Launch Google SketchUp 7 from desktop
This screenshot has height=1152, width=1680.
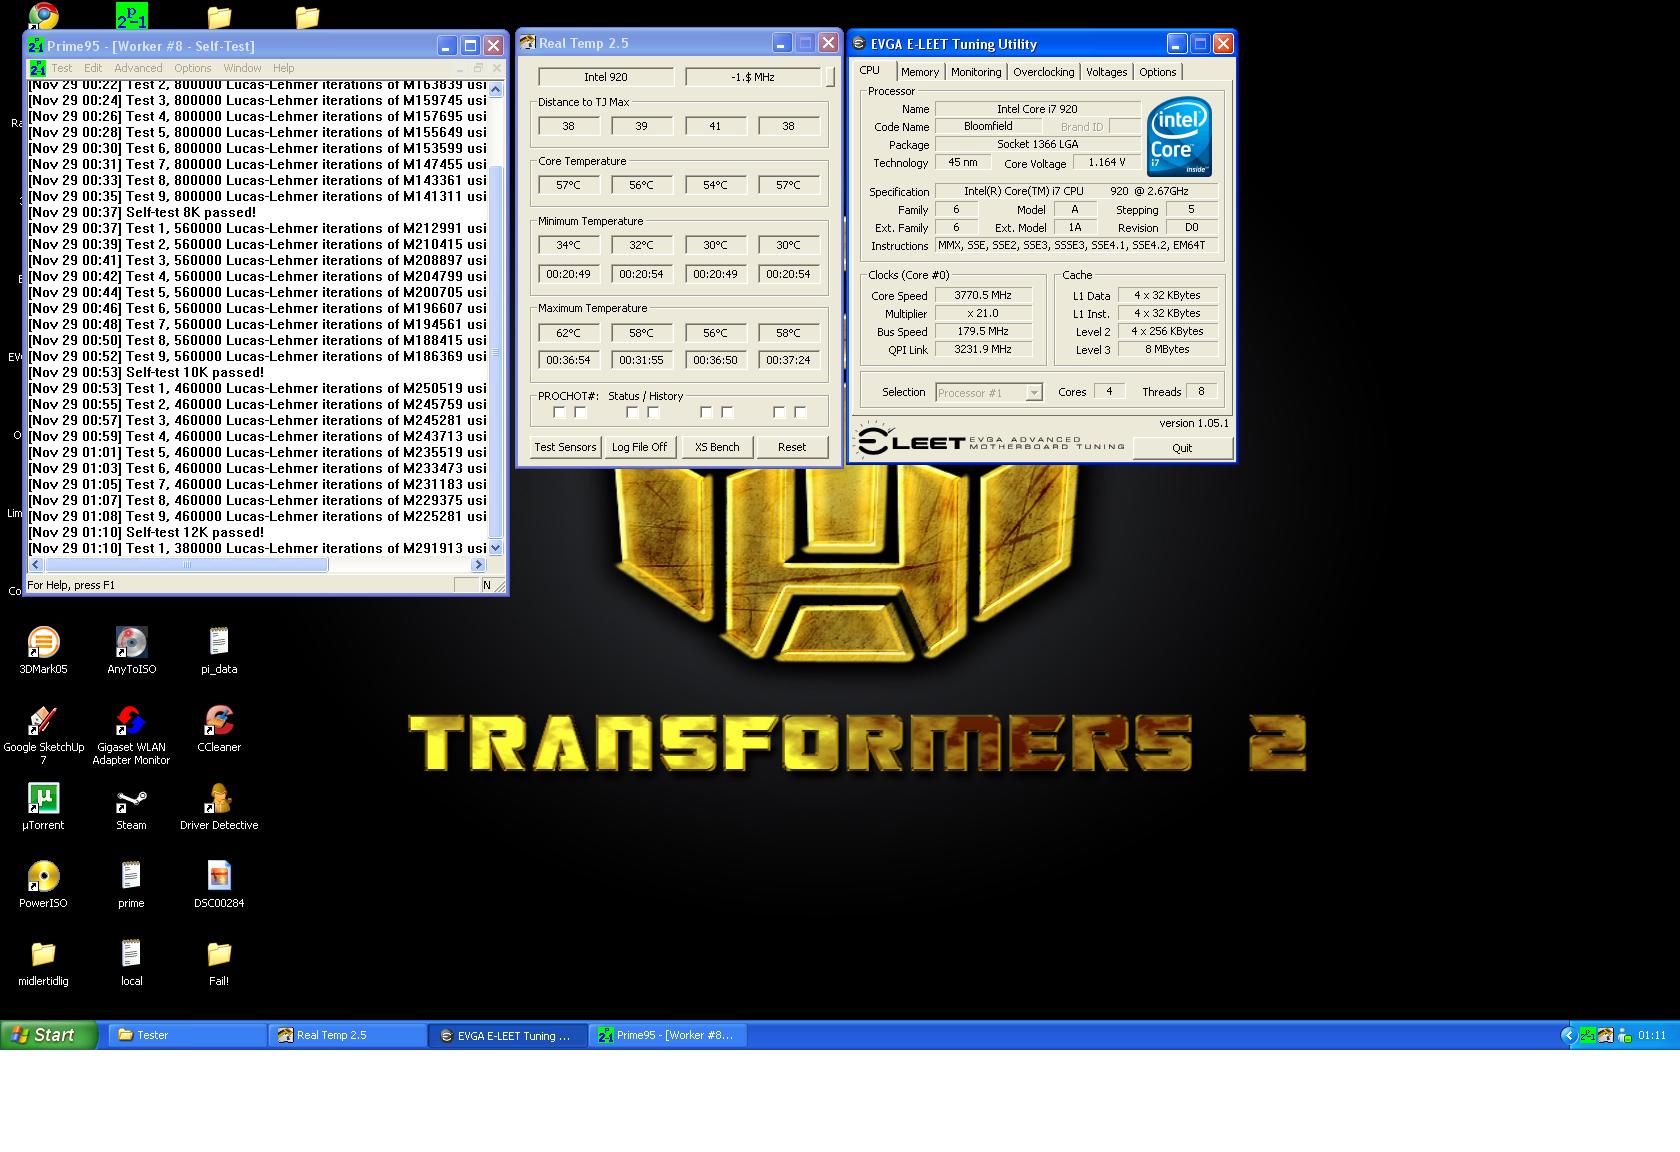coord(43,735)
